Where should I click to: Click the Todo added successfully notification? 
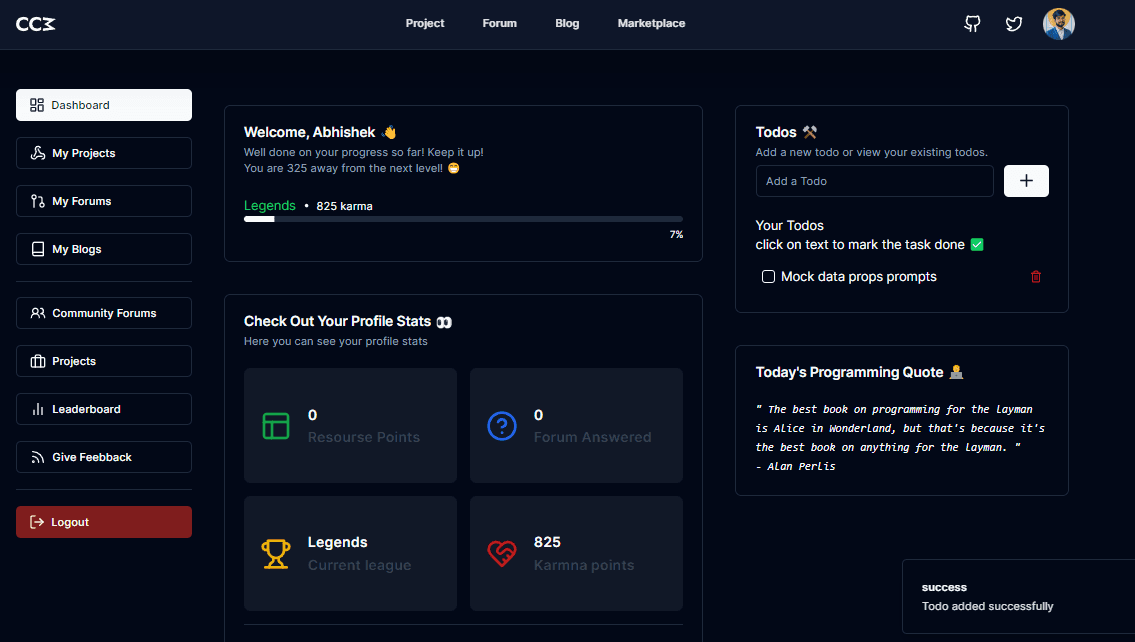(1017, 597)
